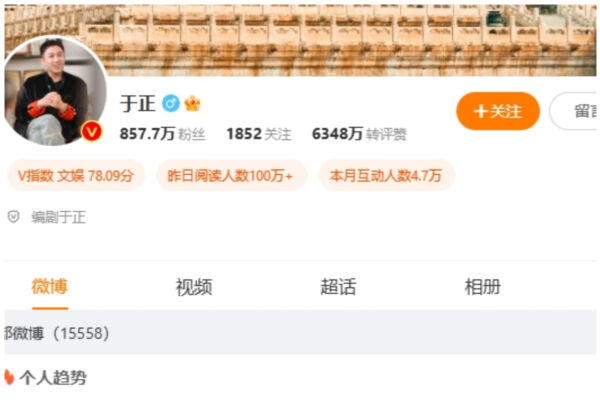Click the V指数 文娱 78.09分 tag
Image resolution: width=600 pixels, height=400 pixels.
76,176
